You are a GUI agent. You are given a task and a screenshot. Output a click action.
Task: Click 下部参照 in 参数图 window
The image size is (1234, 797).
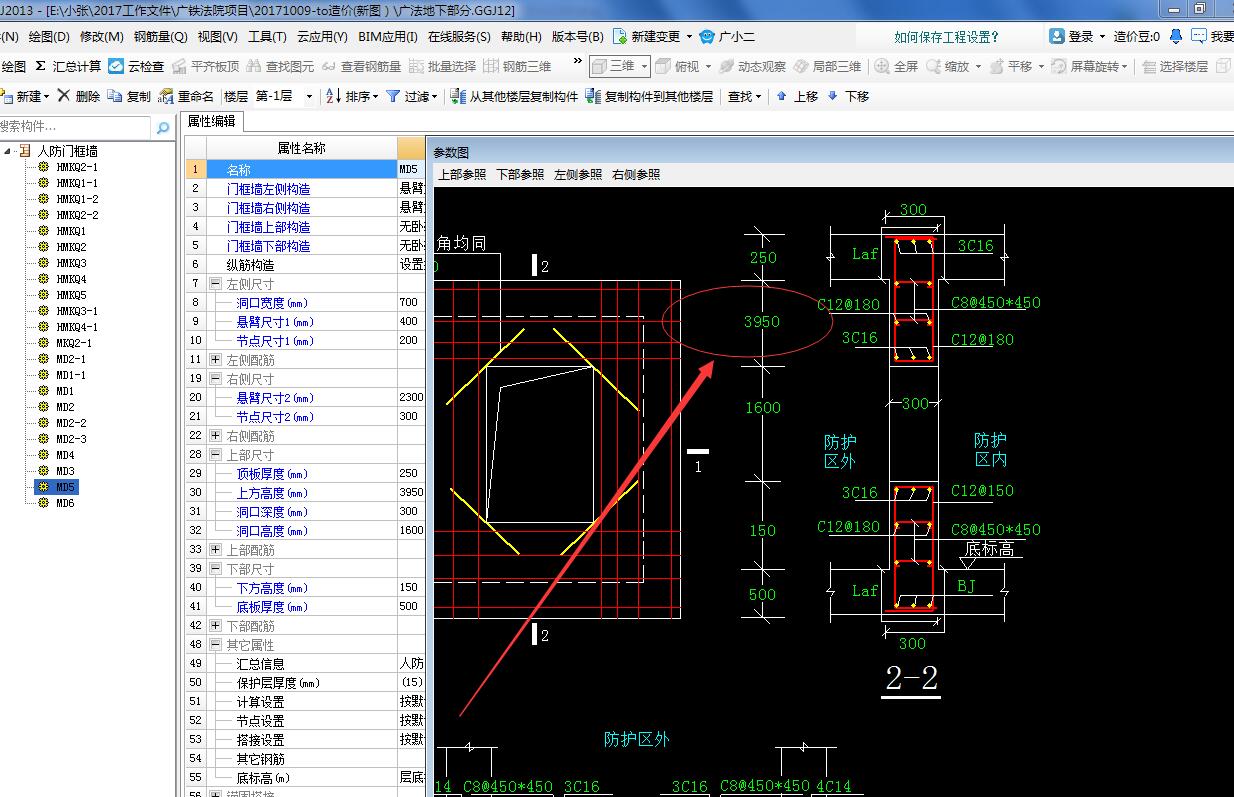pyautogui.click(x=520, y=174)
